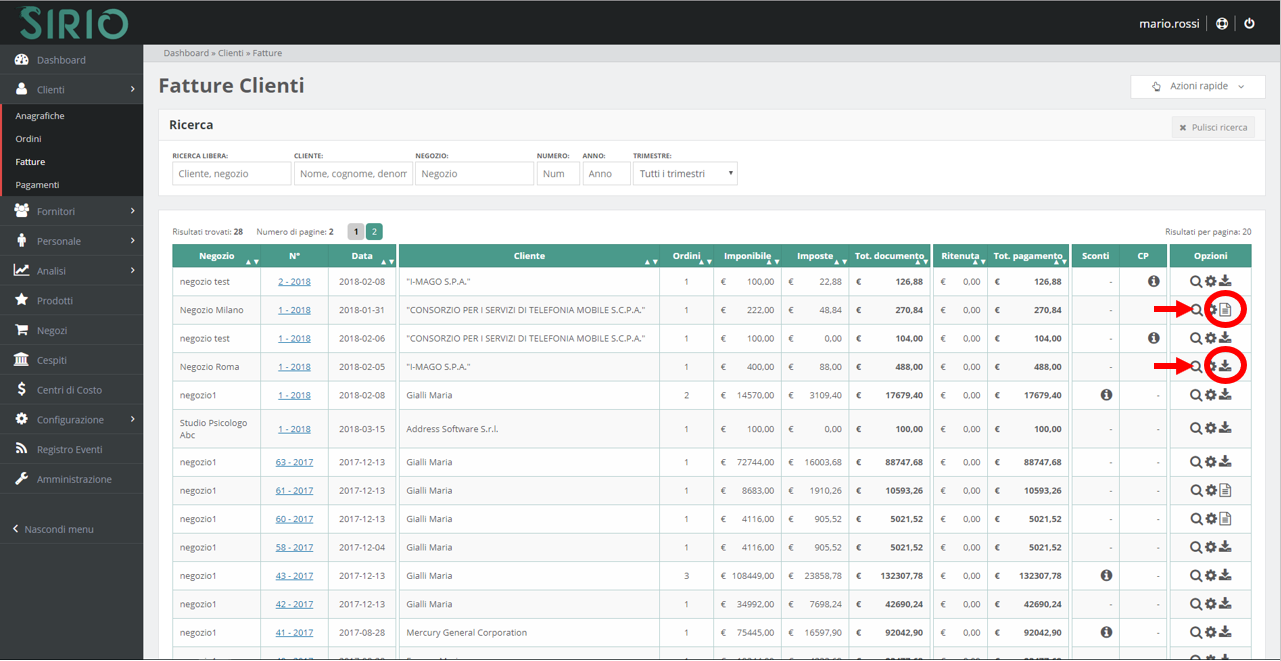Open document icon for invoice 61 - 2017
The height and width of the screenshot is (661, 1281).
(x=1225, y=491)
